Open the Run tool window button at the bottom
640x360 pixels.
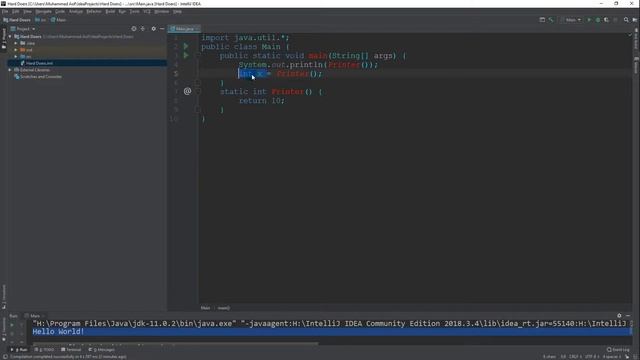pyautogui.click(x=19, y=350)
